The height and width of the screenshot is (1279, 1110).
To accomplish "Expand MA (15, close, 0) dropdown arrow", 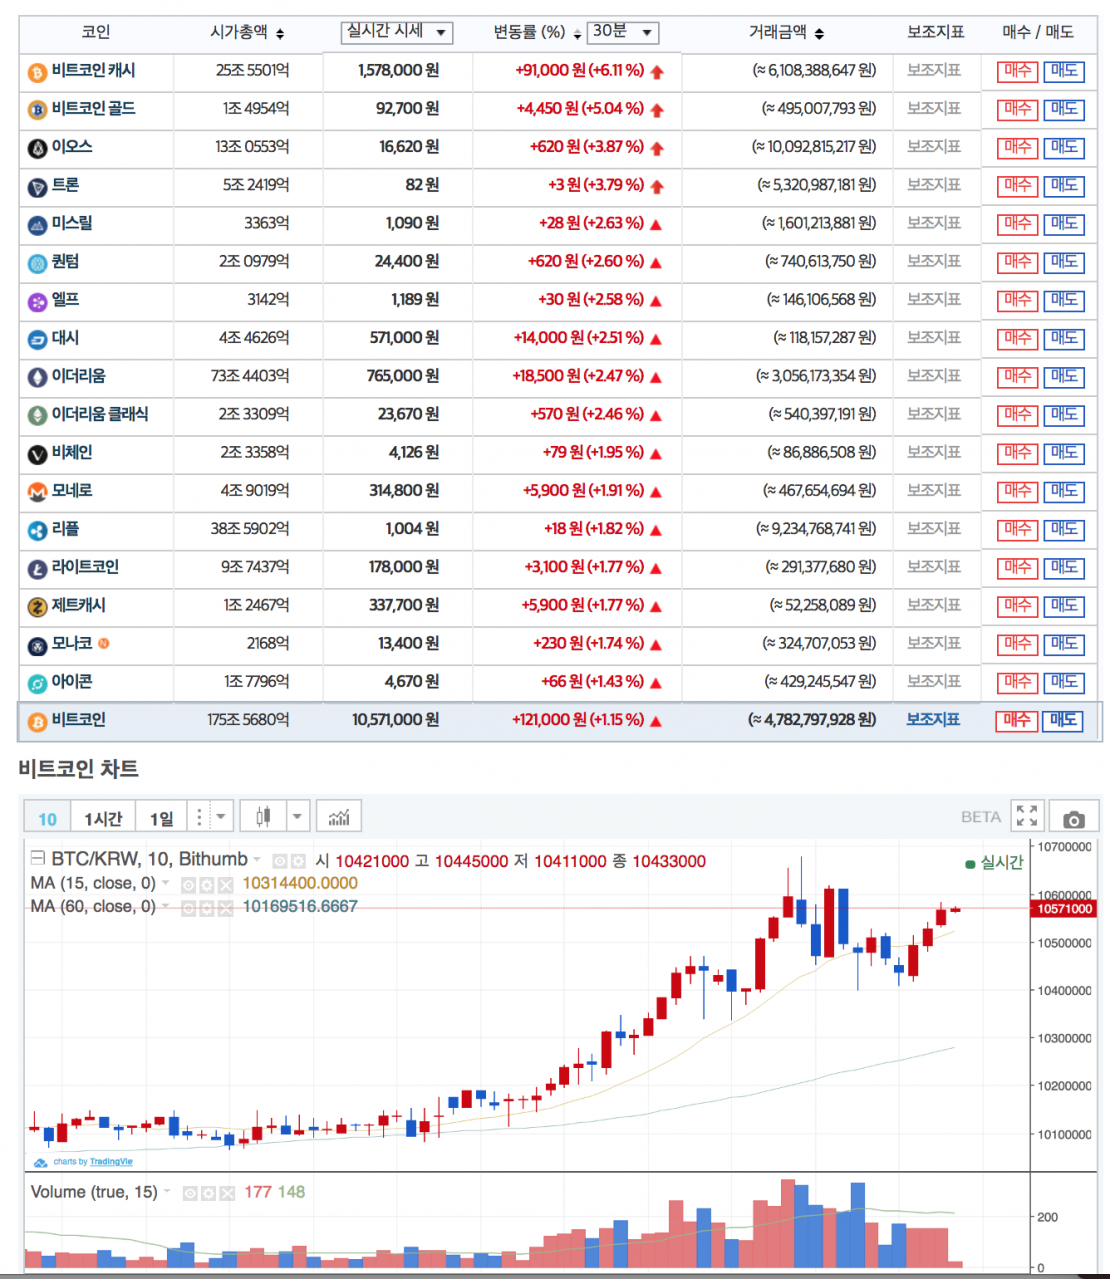I will point(165,883).
